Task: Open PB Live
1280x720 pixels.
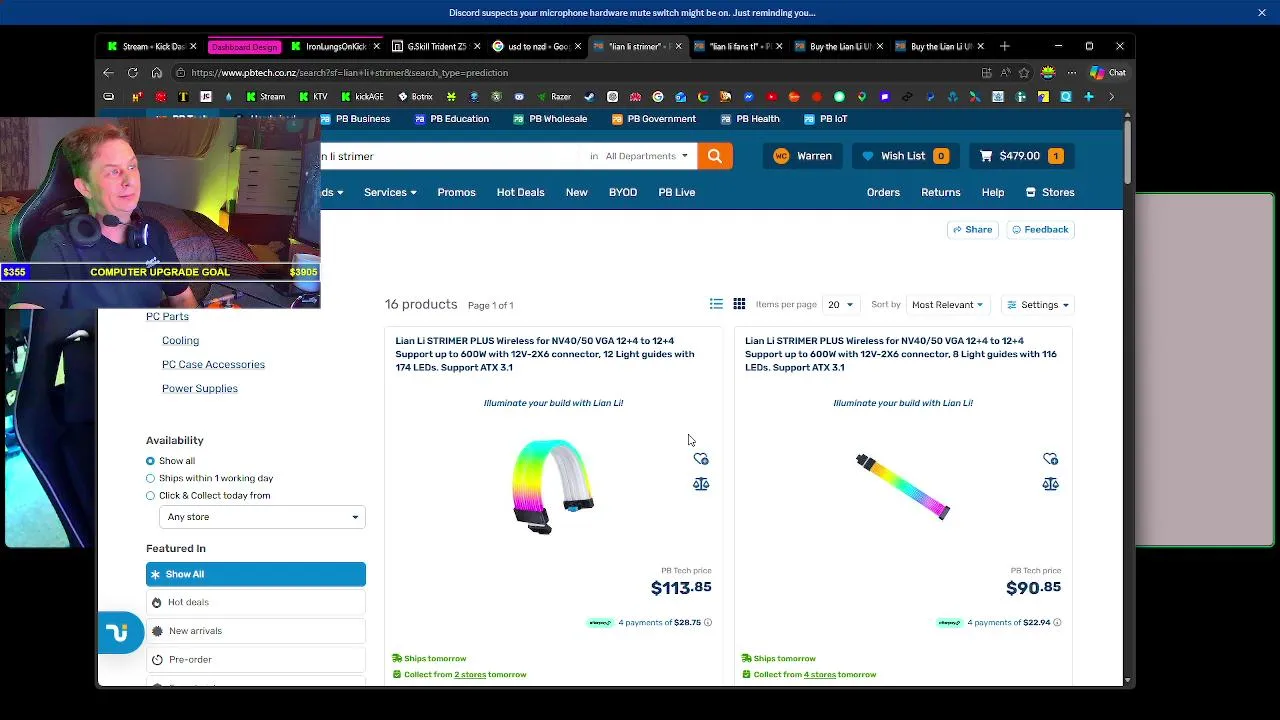Action: point(677,192)
